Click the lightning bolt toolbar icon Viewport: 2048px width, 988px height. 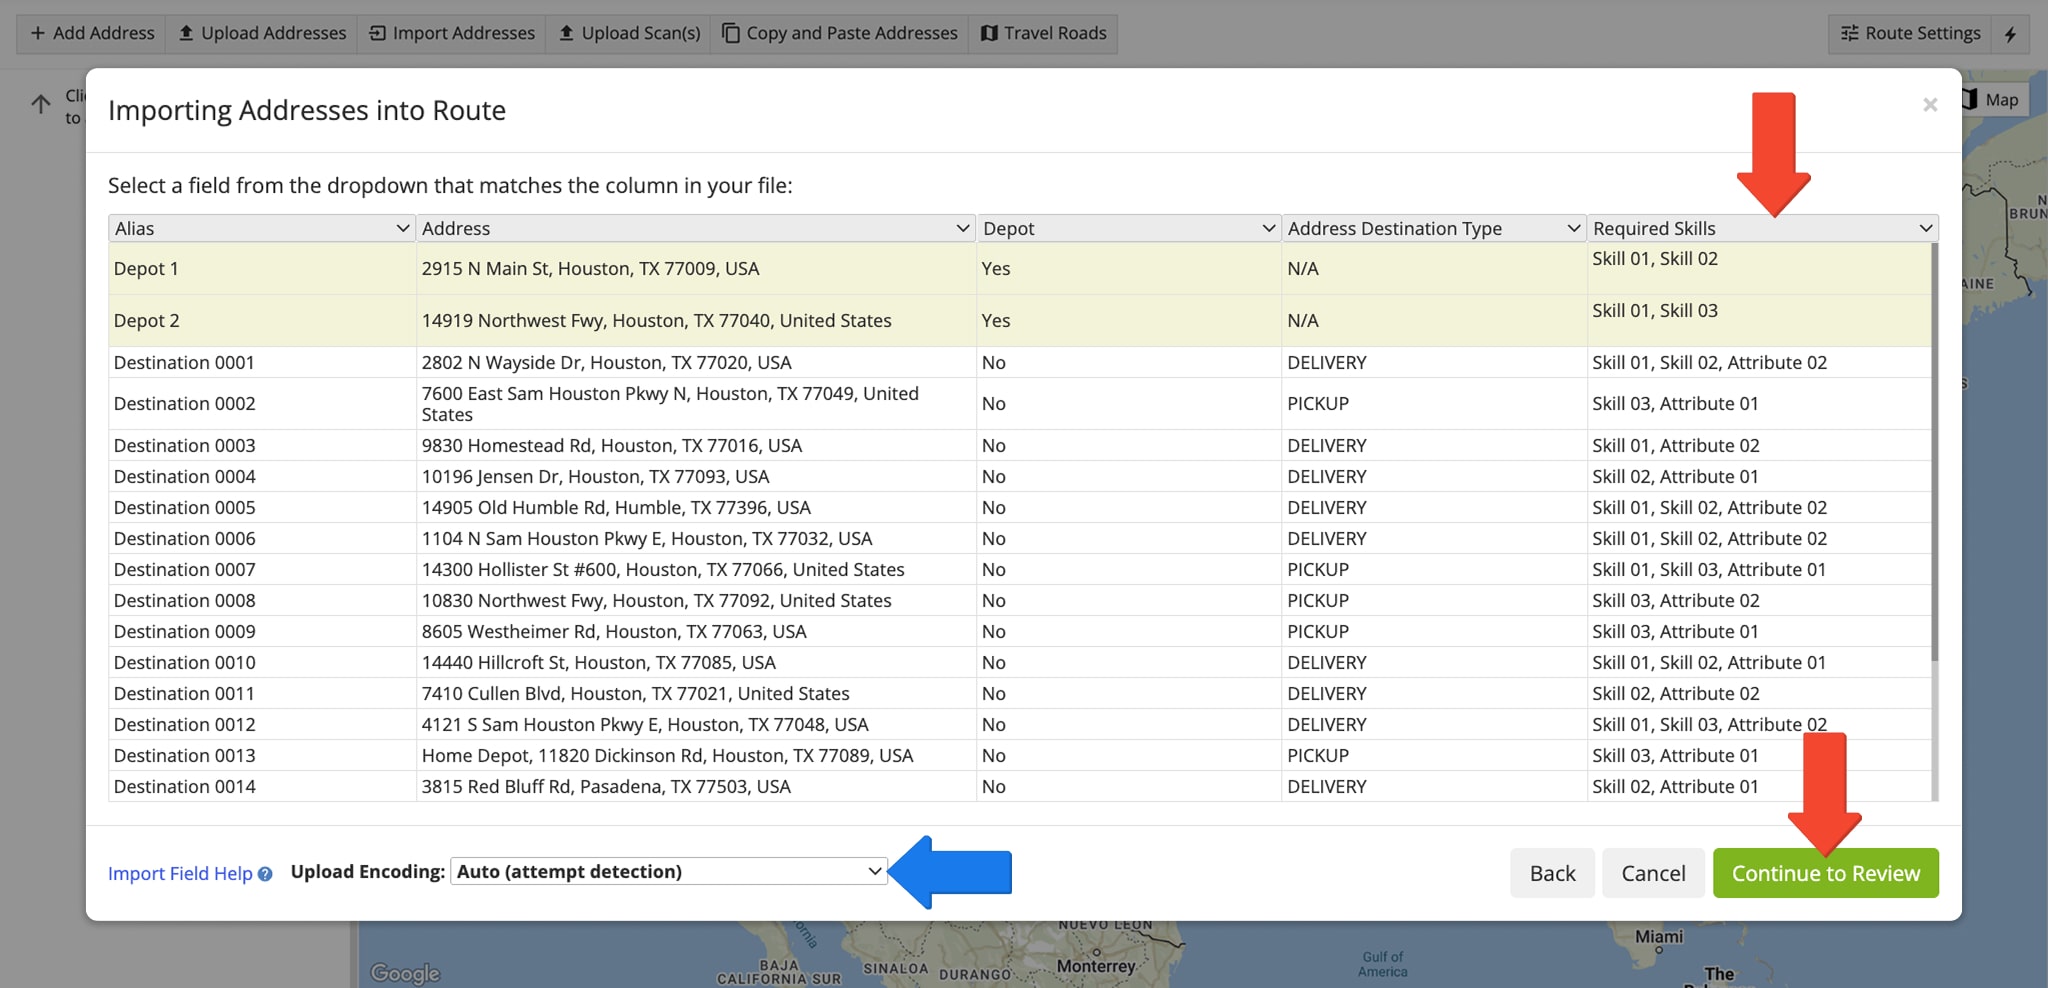2010,34
